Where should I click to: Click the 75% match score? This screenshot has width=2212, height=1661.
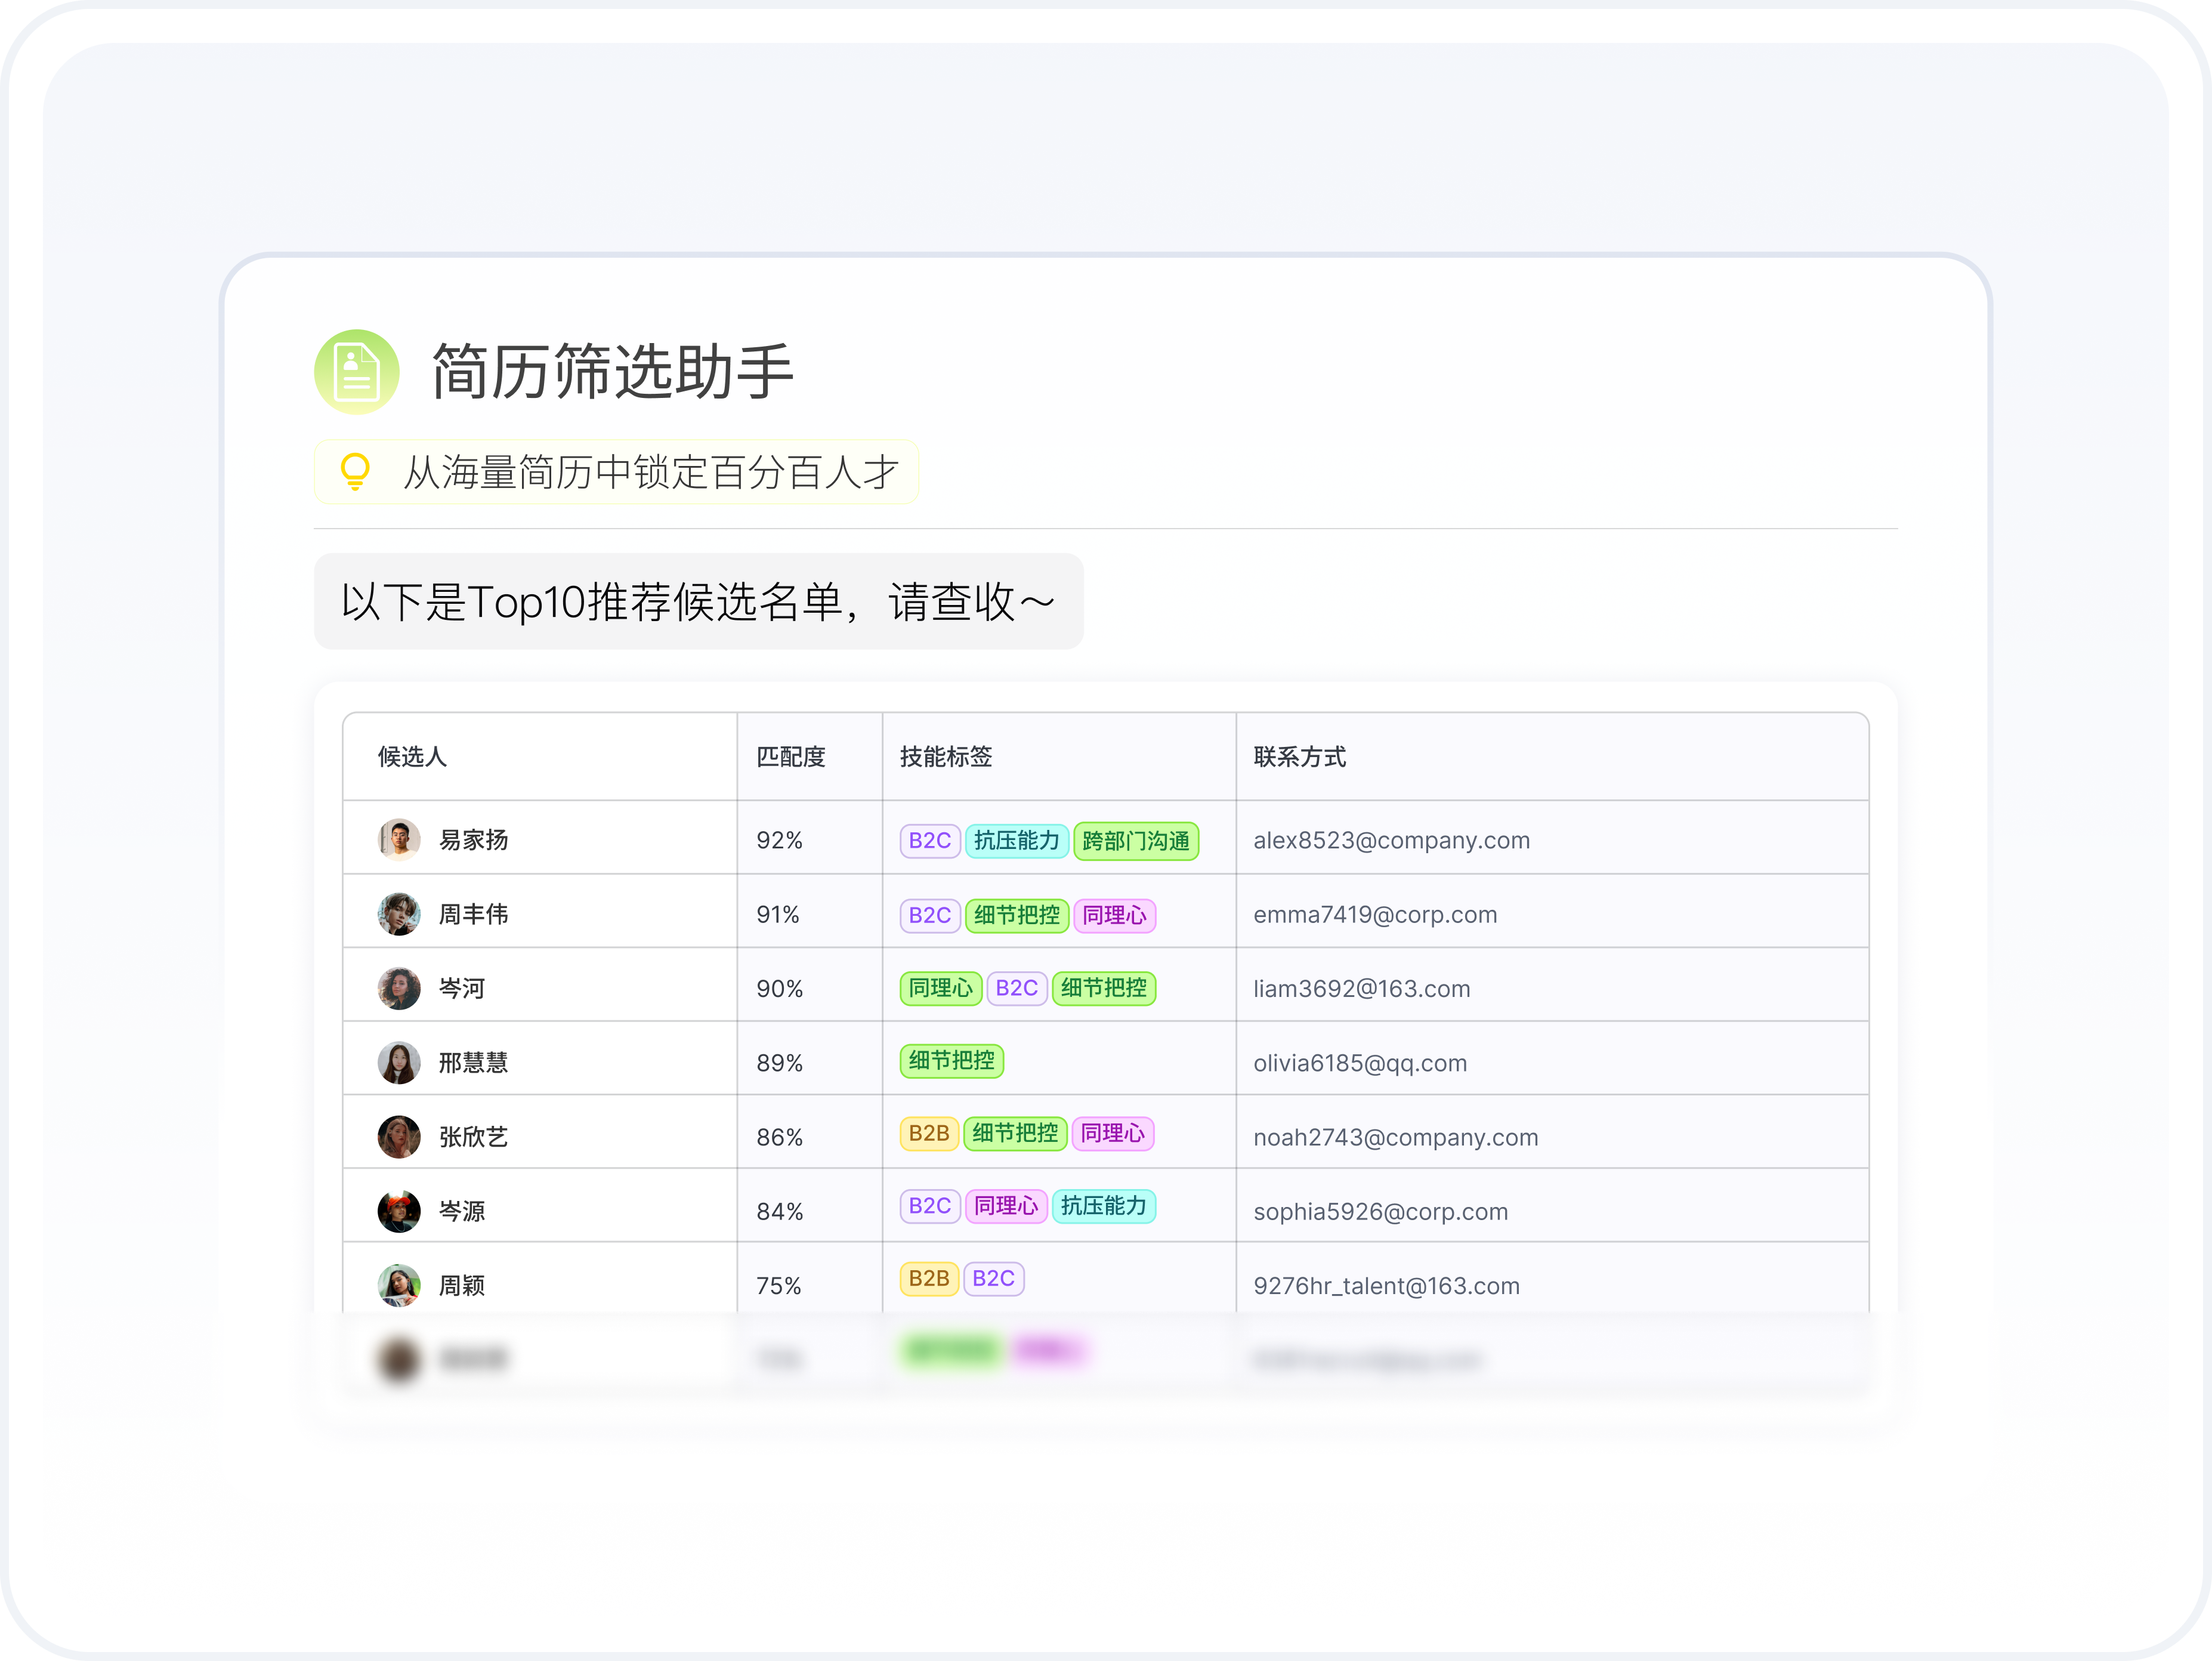779,1285
